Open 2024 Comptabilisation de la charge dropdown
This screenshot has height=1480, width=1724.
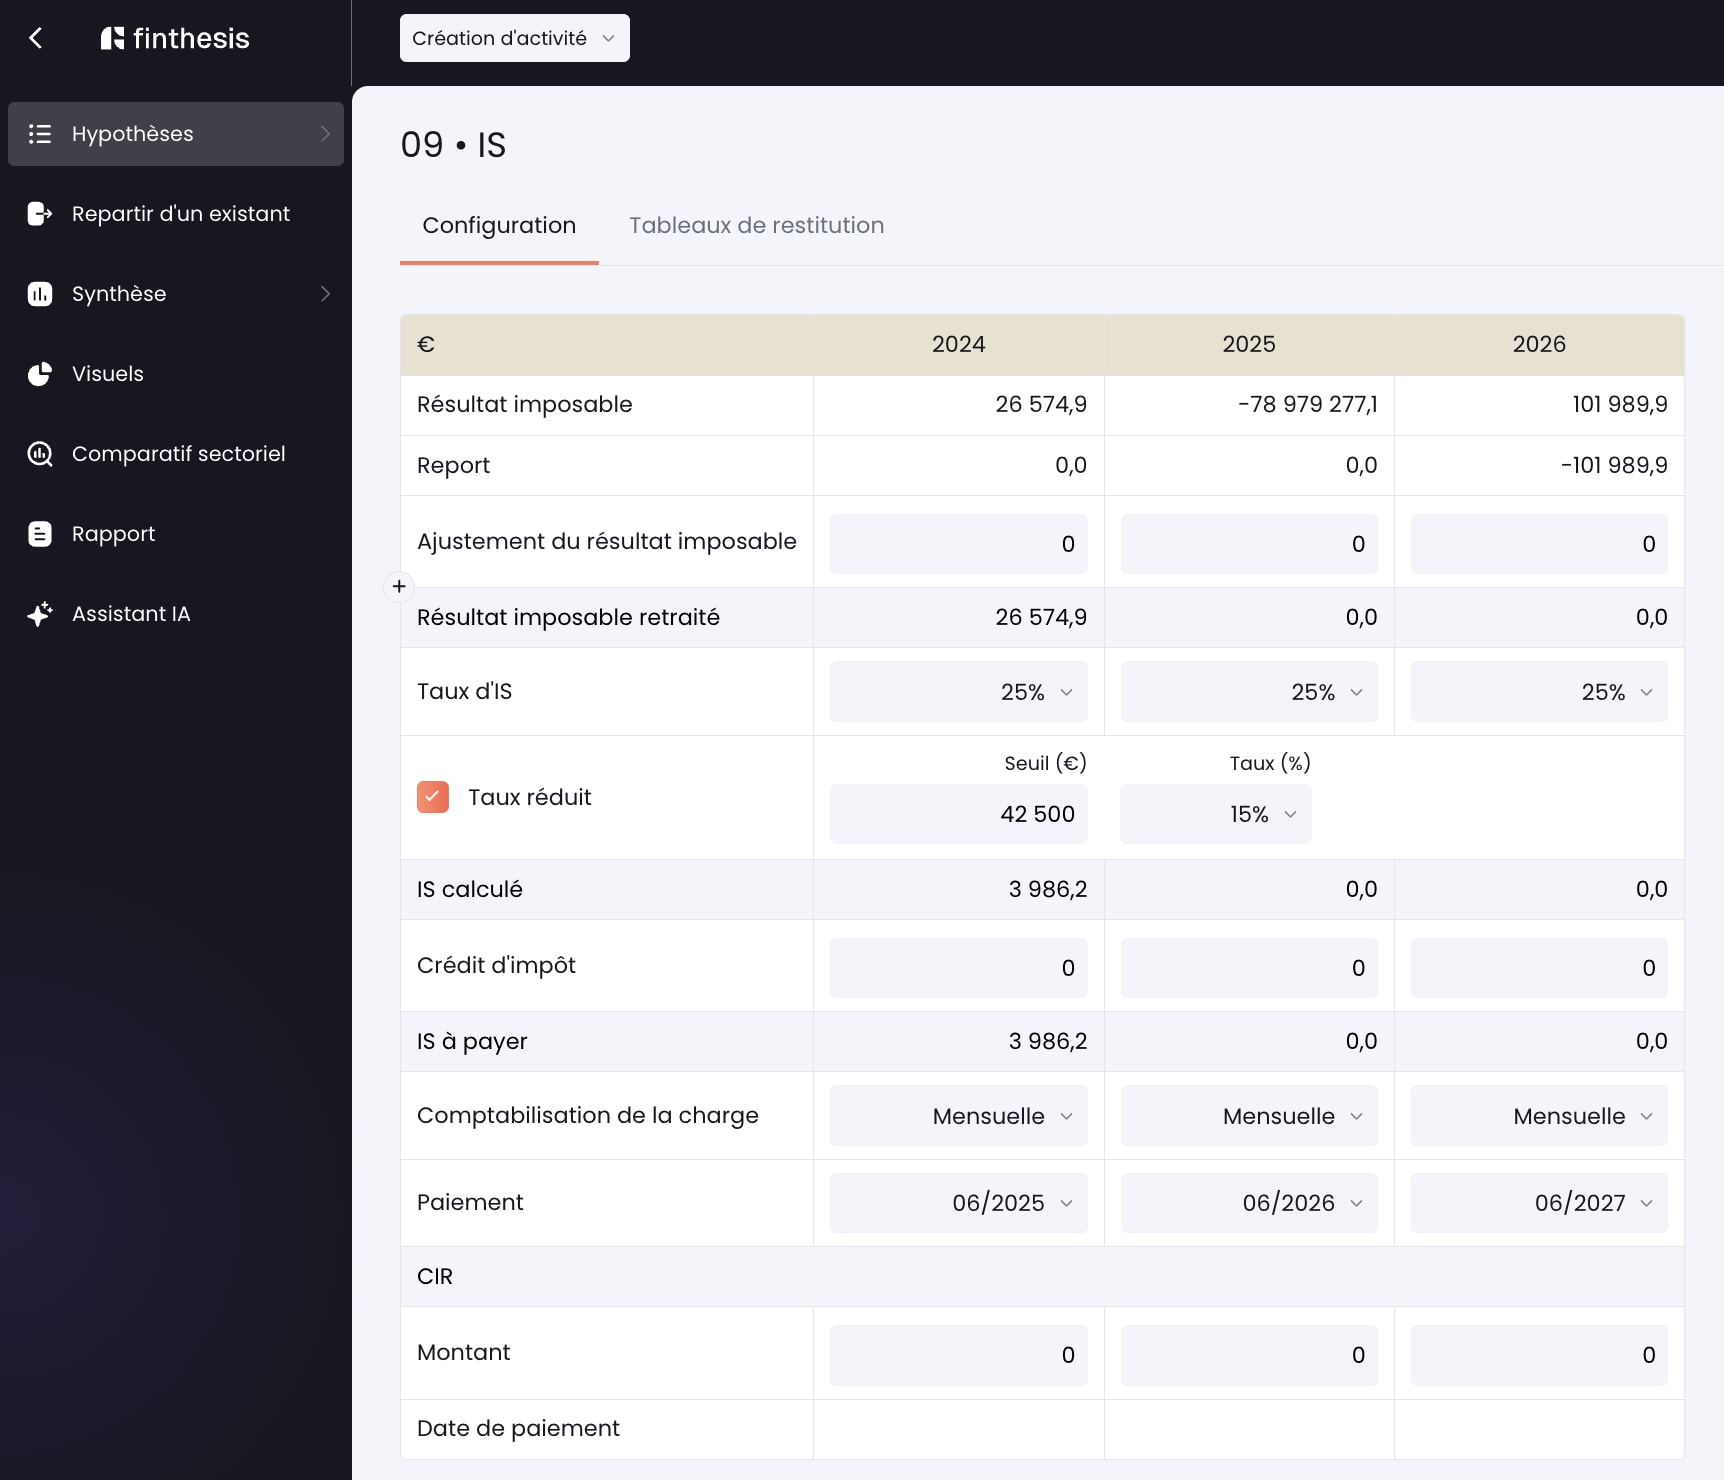coord(959,1116)
